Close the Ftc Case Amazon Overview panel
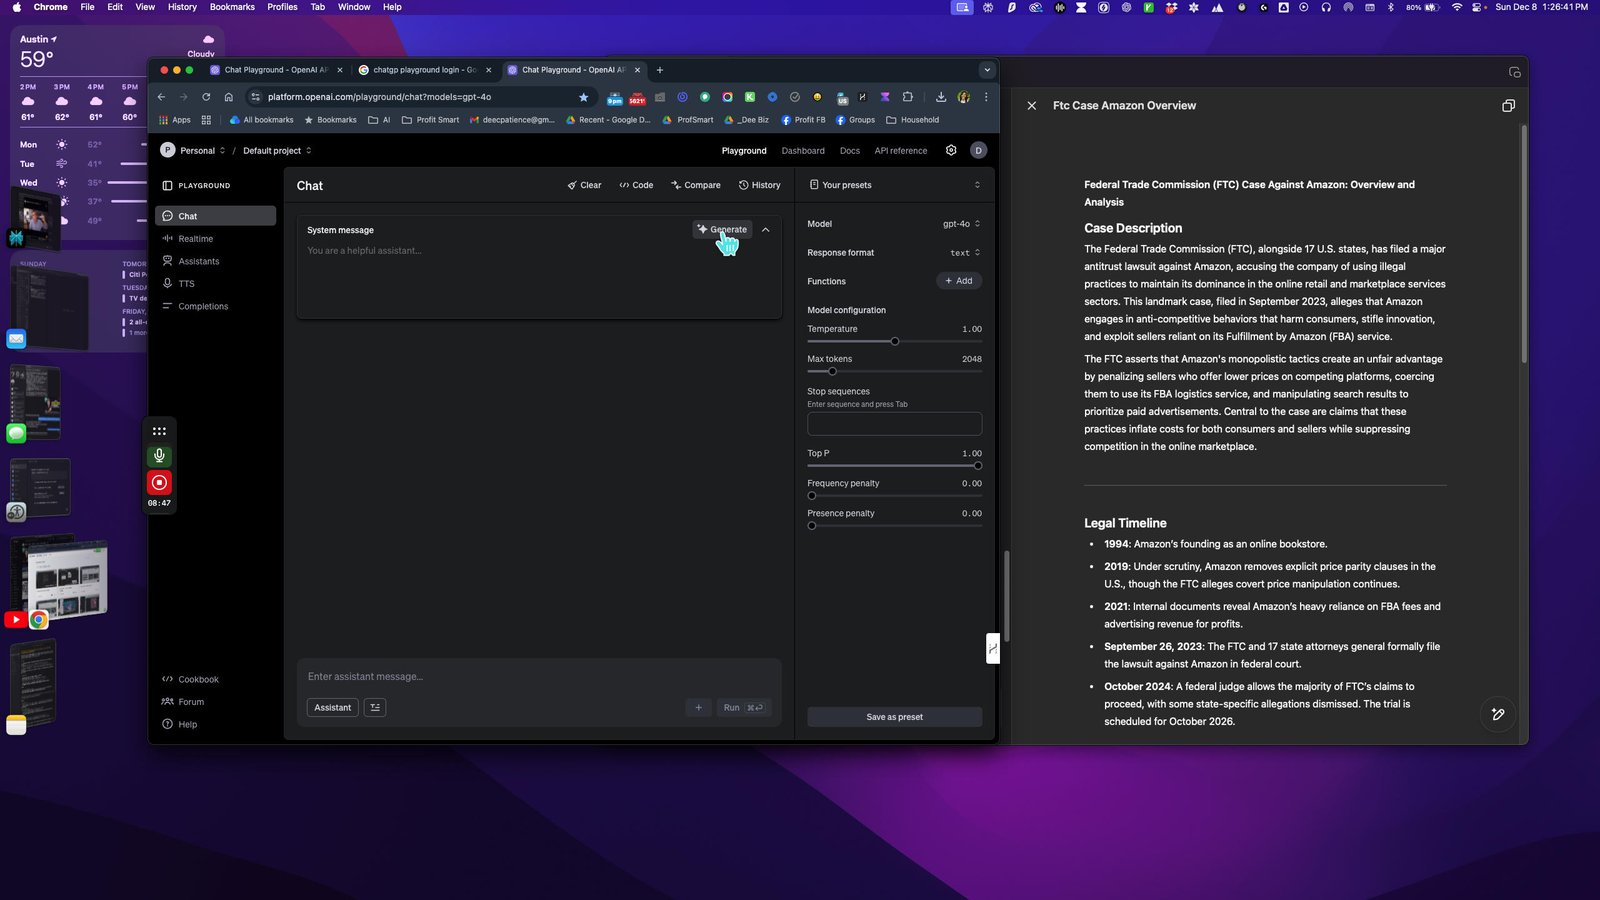 click(x=1031, y=105)
